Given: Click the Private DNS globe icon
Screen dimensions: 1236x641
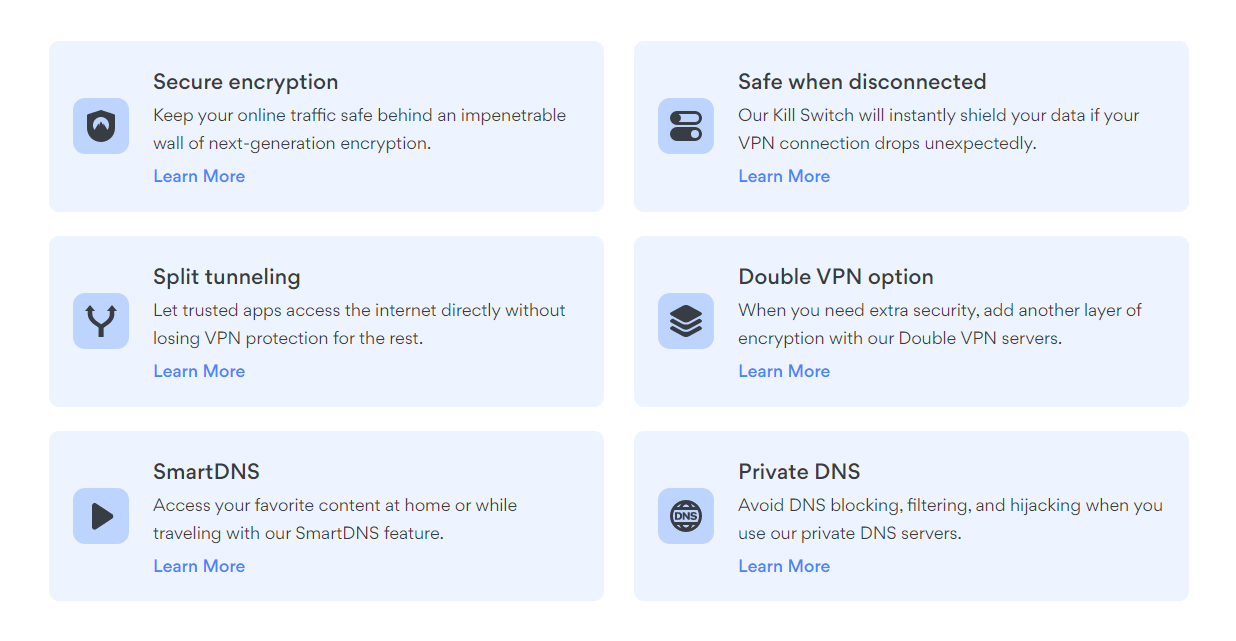Looking at the screenshot, I should [x=686, y=516].
